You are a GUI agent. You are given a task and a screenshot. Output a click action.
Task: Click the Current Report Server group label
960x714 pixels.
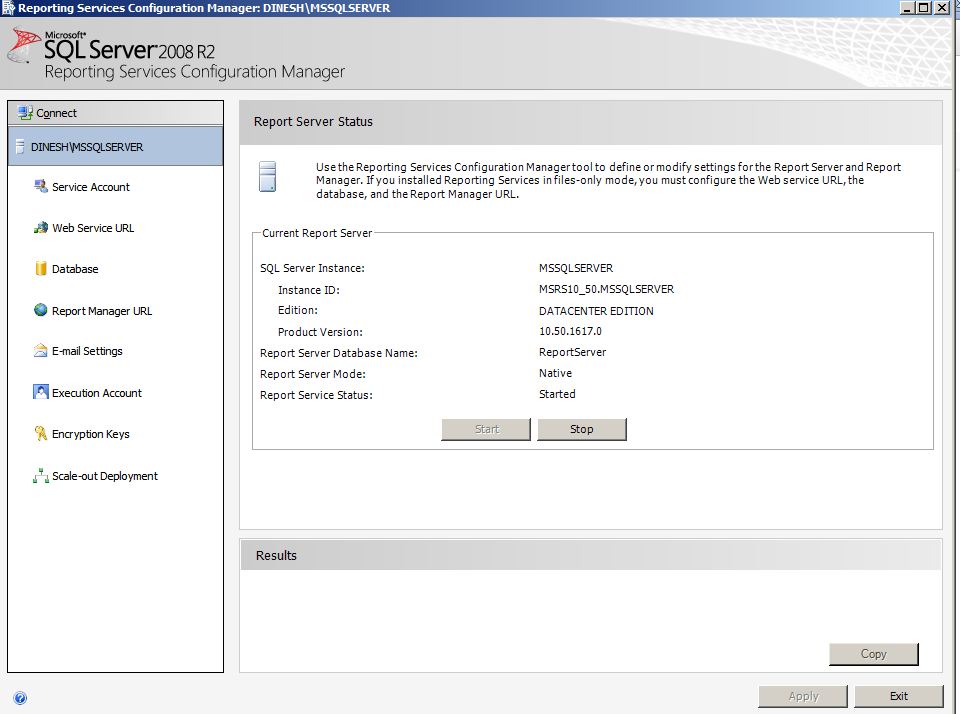(317, 233)
